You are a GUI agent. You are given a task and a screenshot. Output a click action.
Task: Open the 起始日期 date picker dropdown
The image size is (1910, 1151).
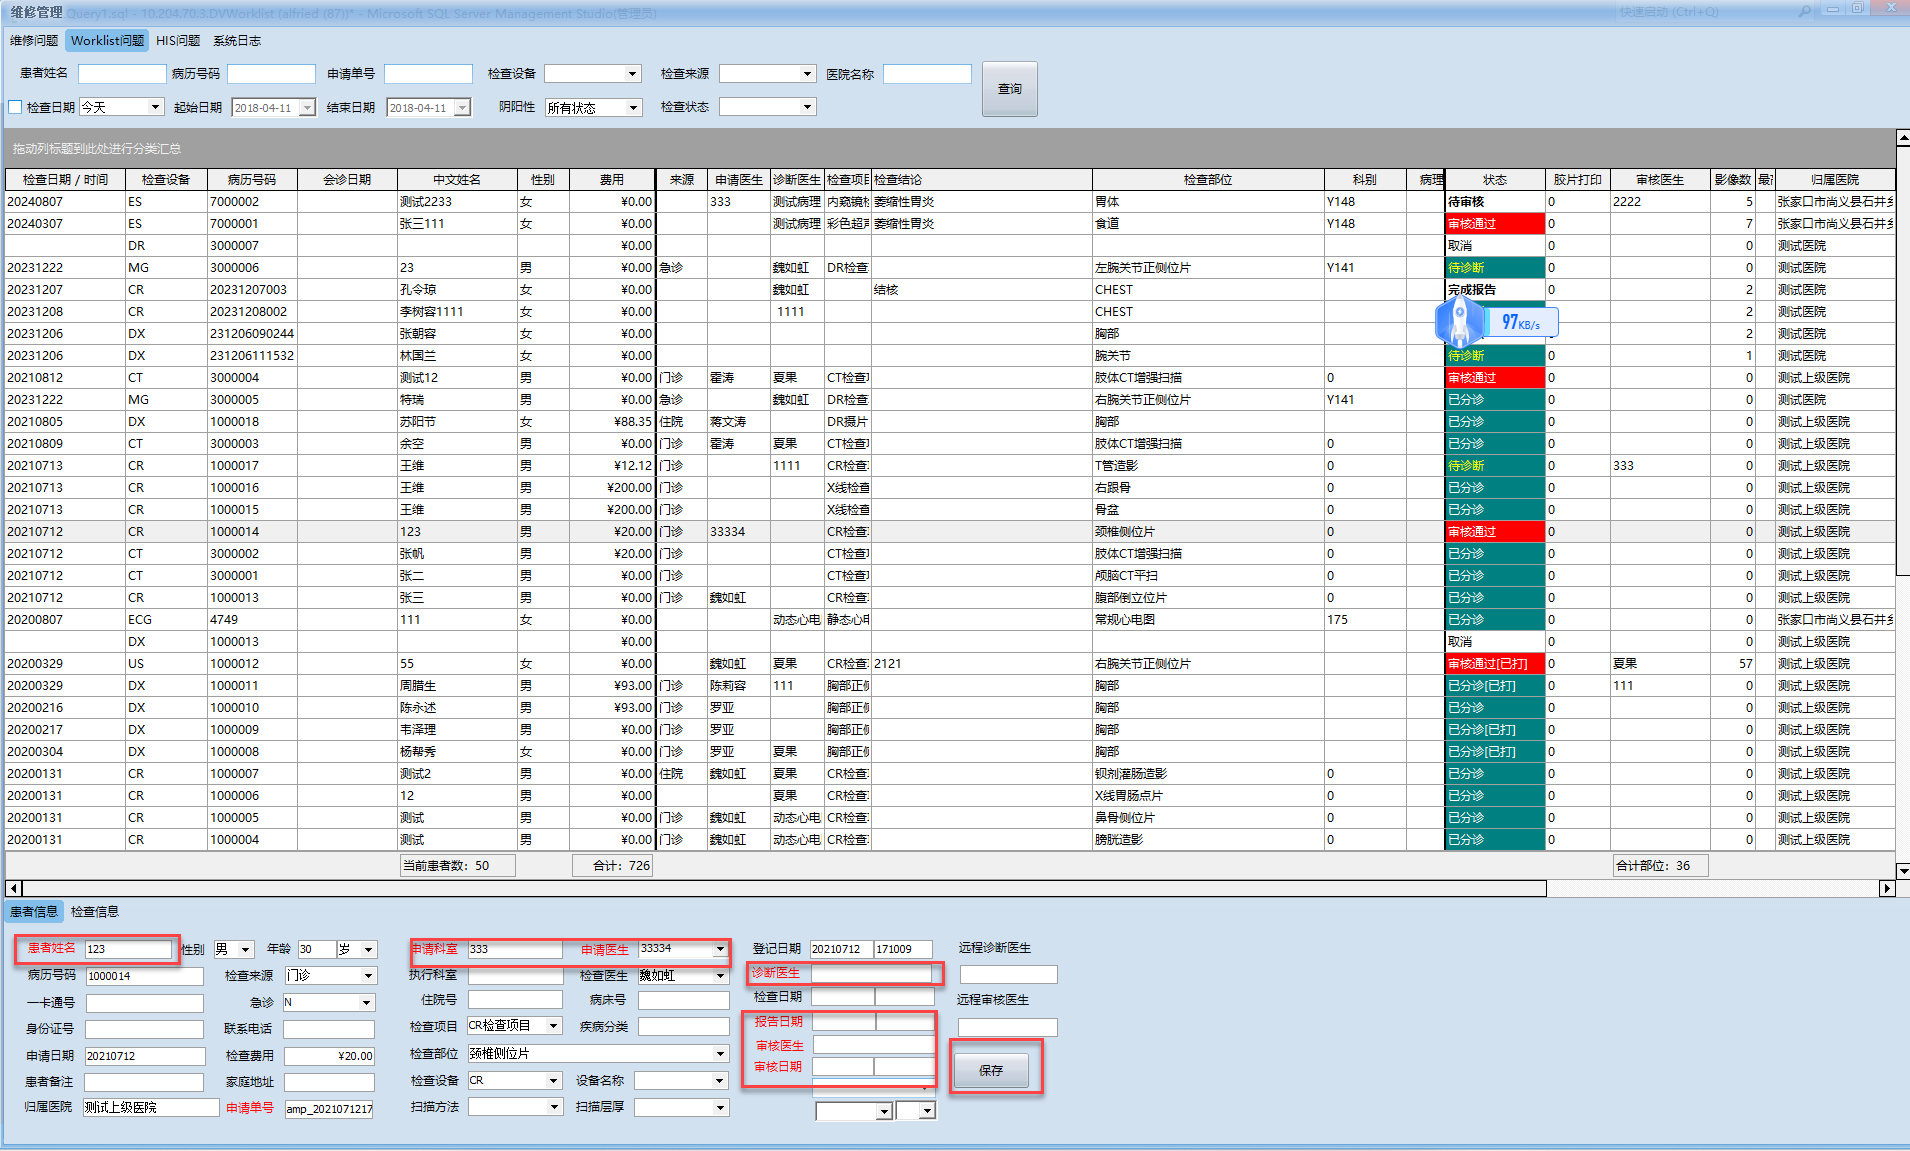307,108
